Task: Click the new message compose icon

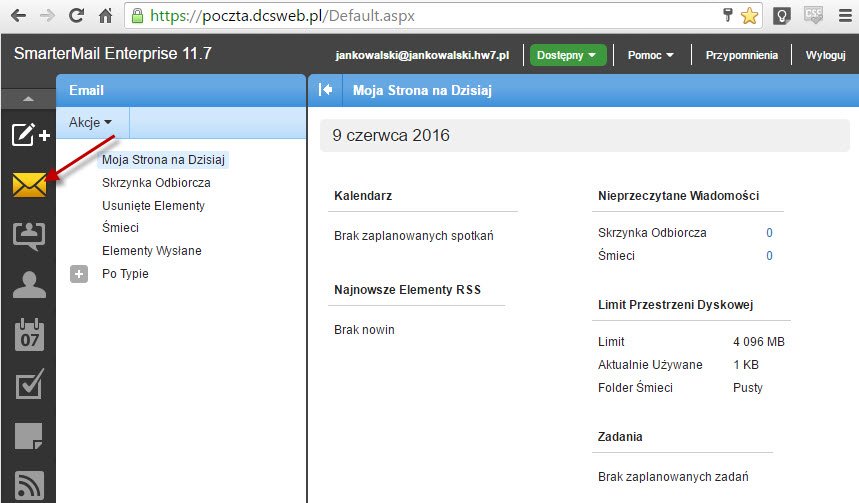Action: point(31,134)
